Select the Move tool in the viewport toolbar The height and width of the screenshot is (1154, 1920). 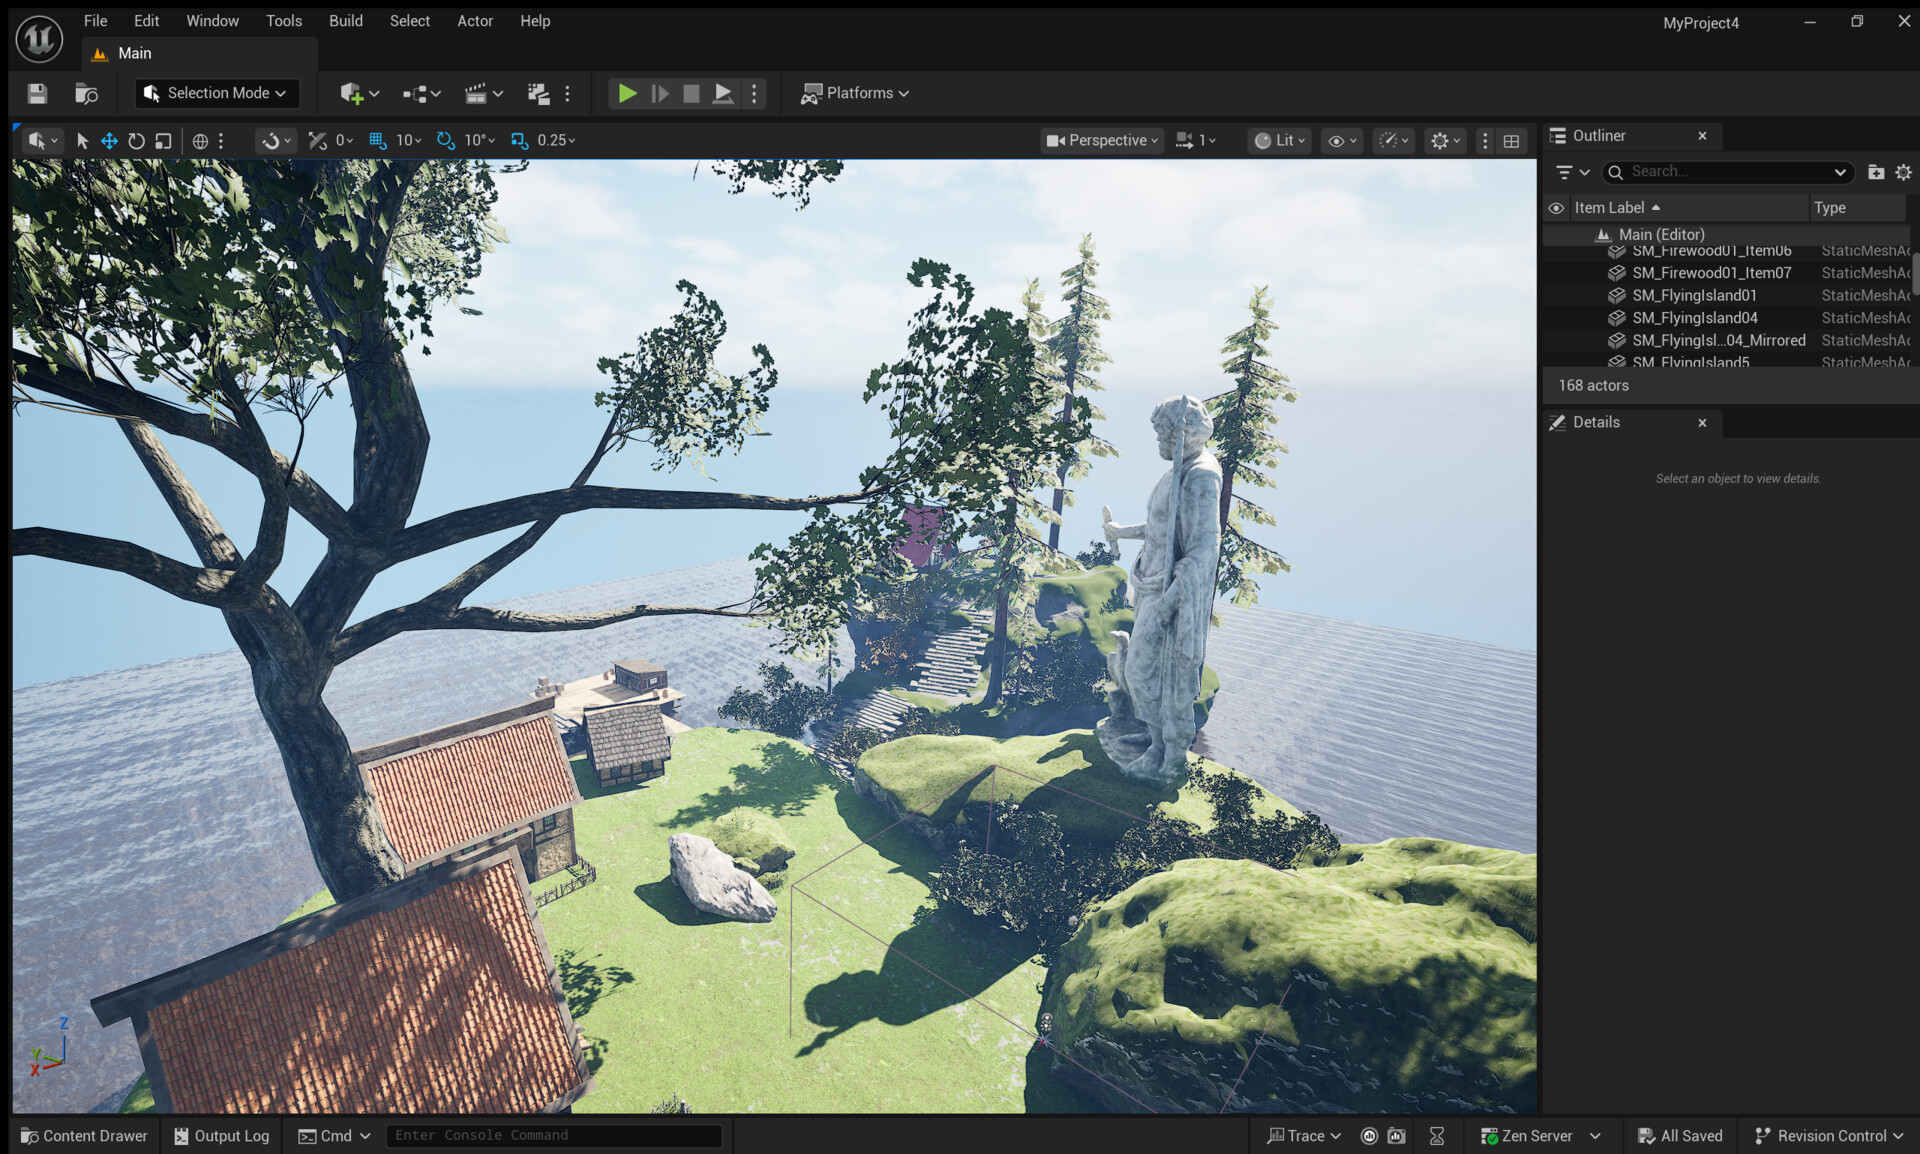coord(109,141)
